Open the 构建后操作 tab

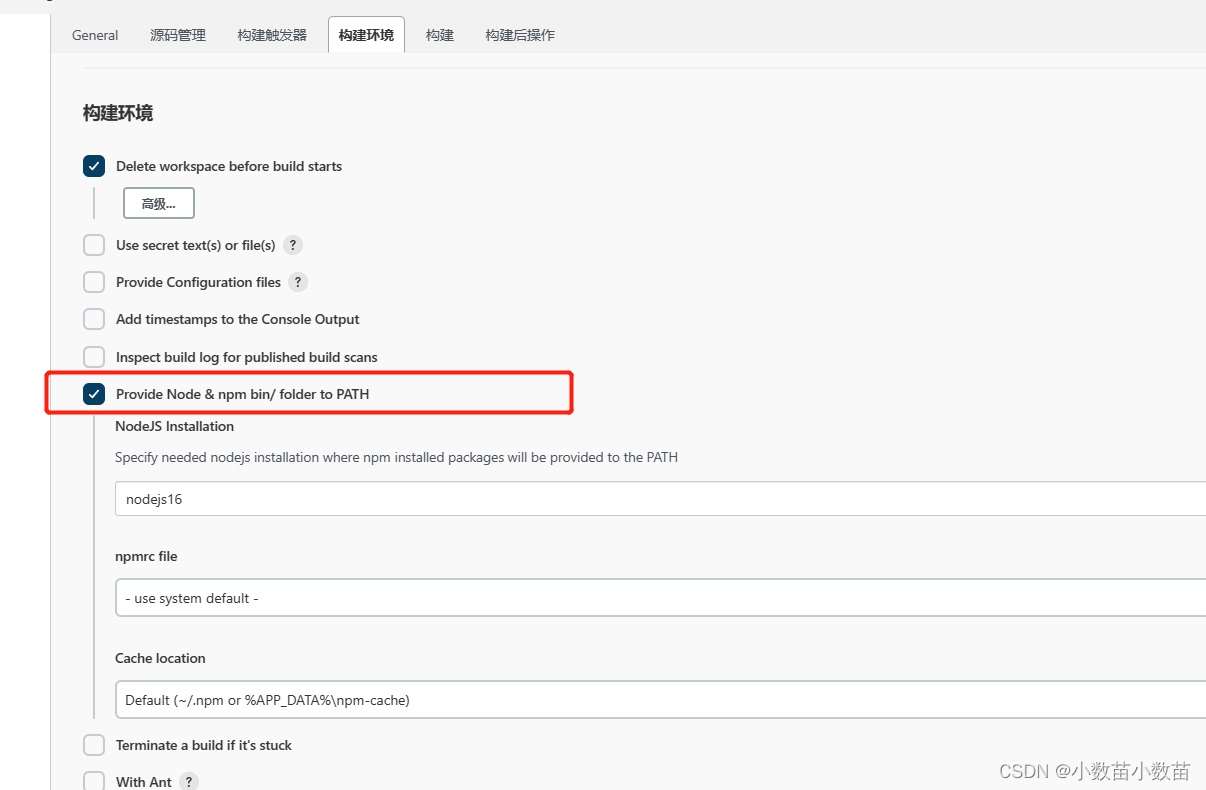[519, 35]
